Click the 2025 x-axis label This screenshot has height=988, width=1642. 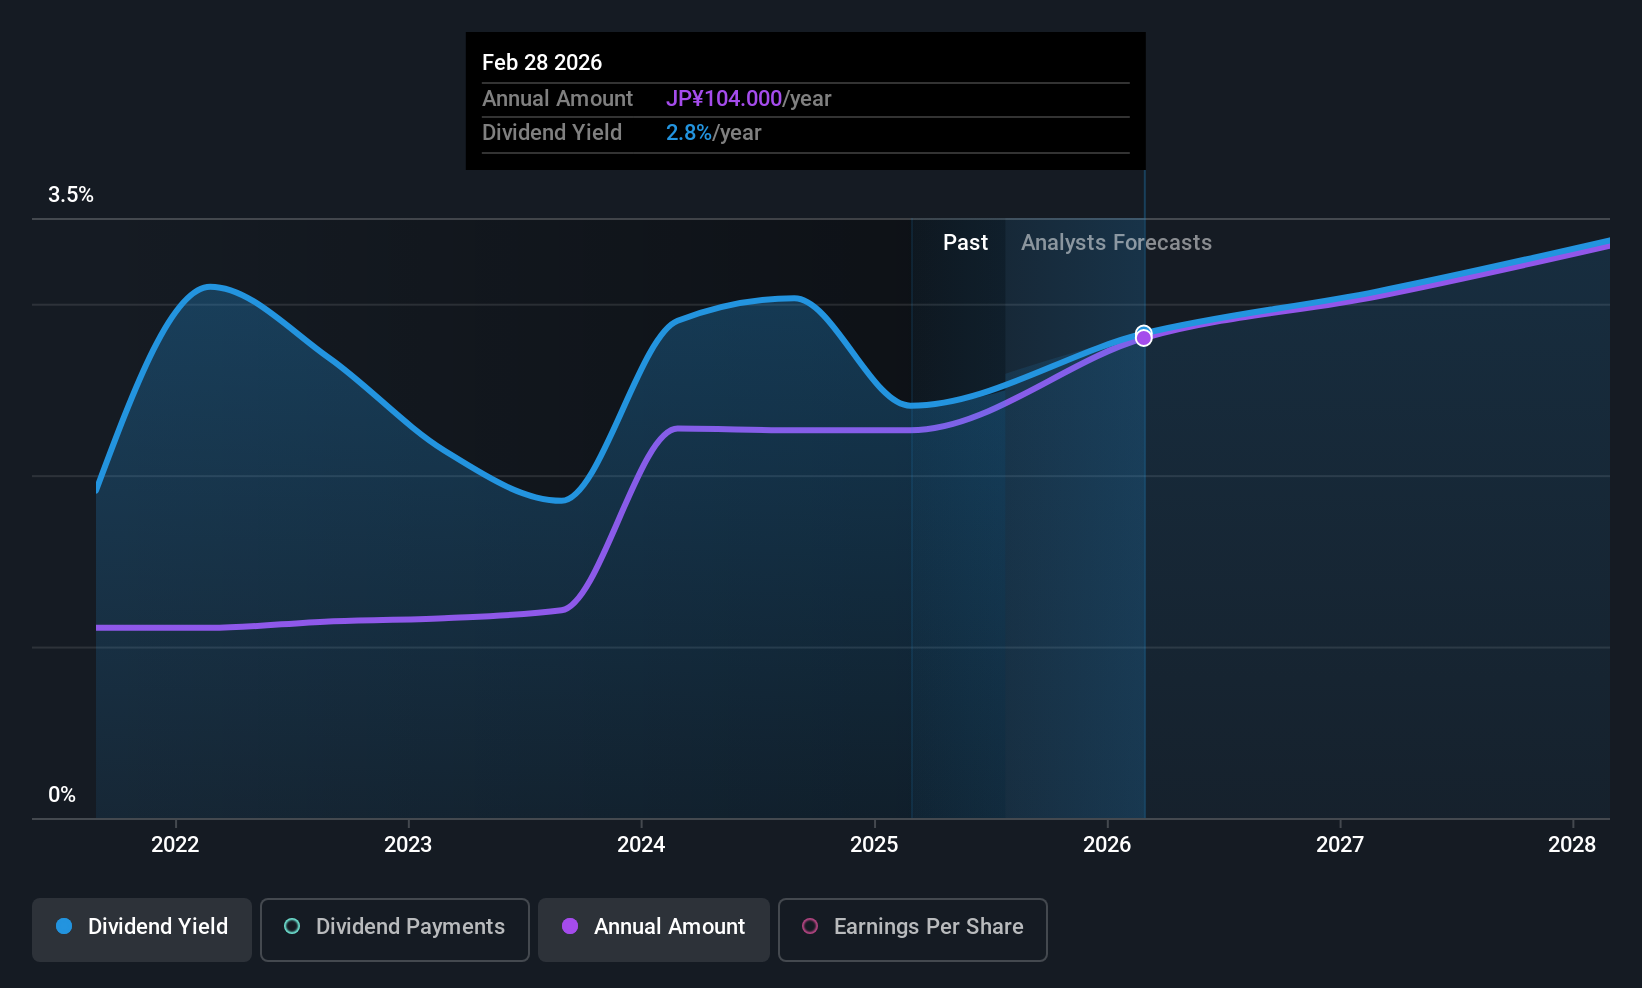click(874, 845)
